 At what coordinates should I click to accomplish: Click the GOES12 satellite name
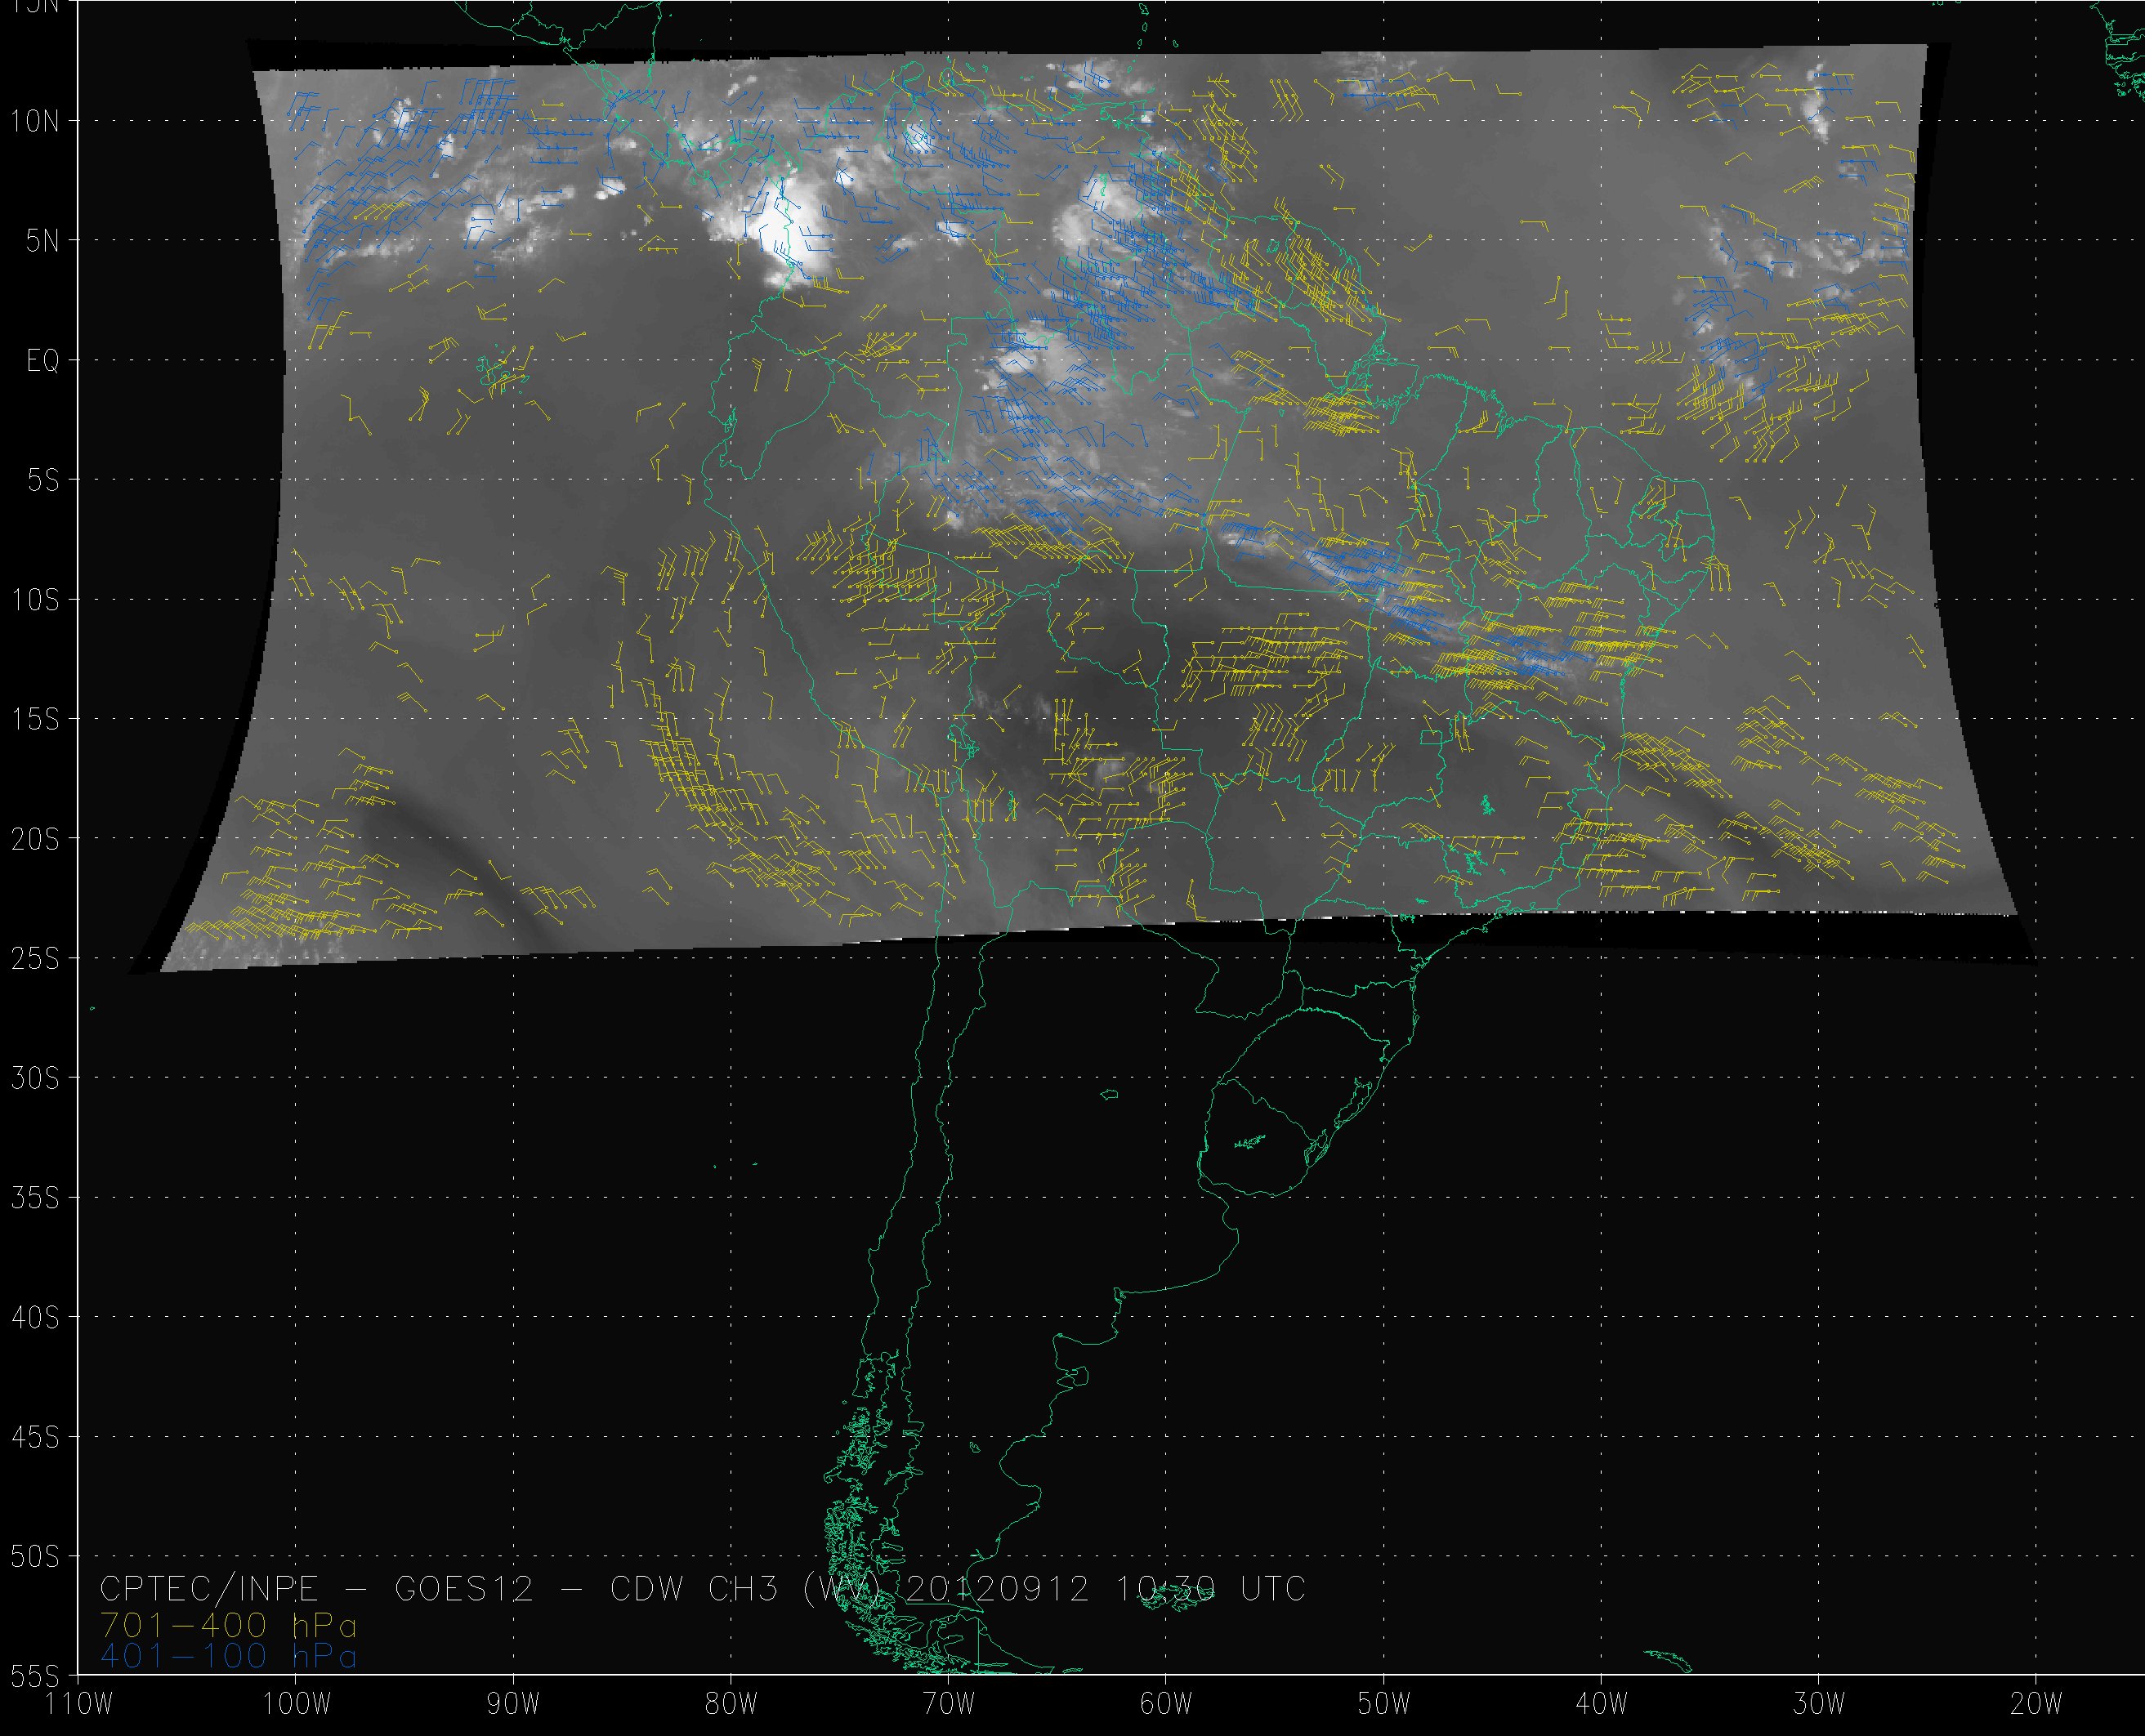pyautogui.click(x=464, y=1589)
